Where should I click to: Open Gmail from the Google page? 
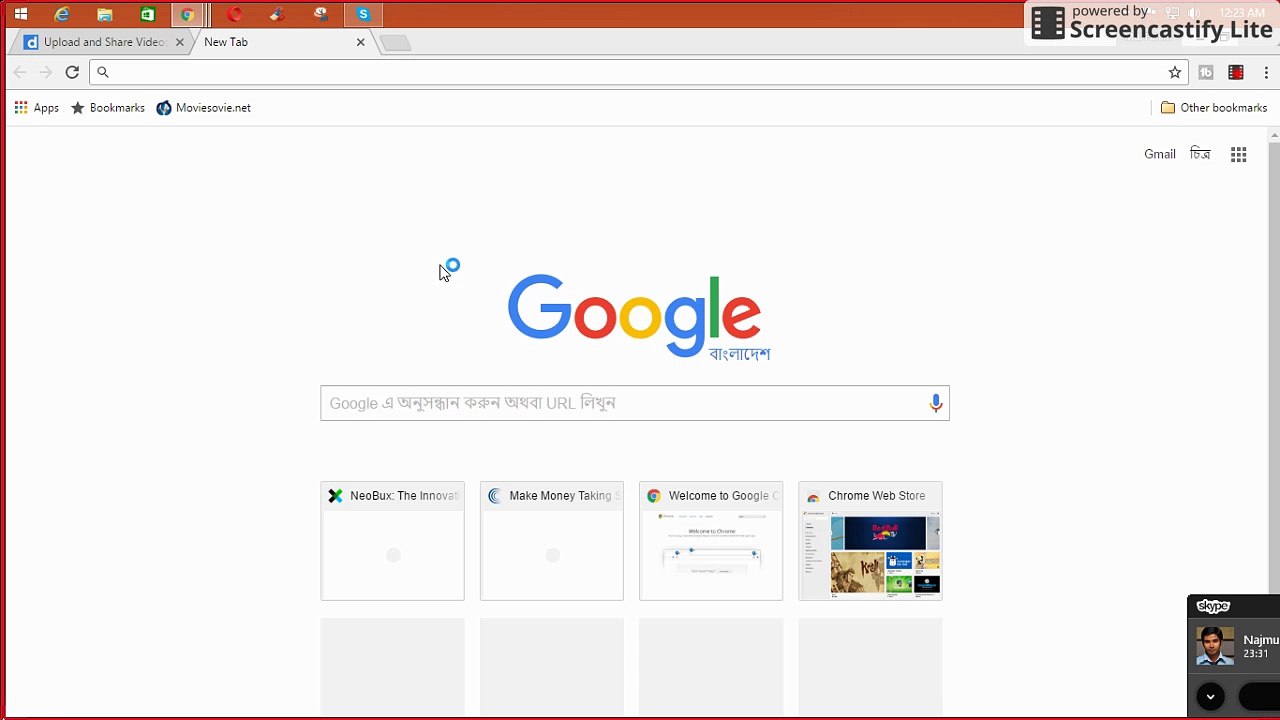(1160, 154)
